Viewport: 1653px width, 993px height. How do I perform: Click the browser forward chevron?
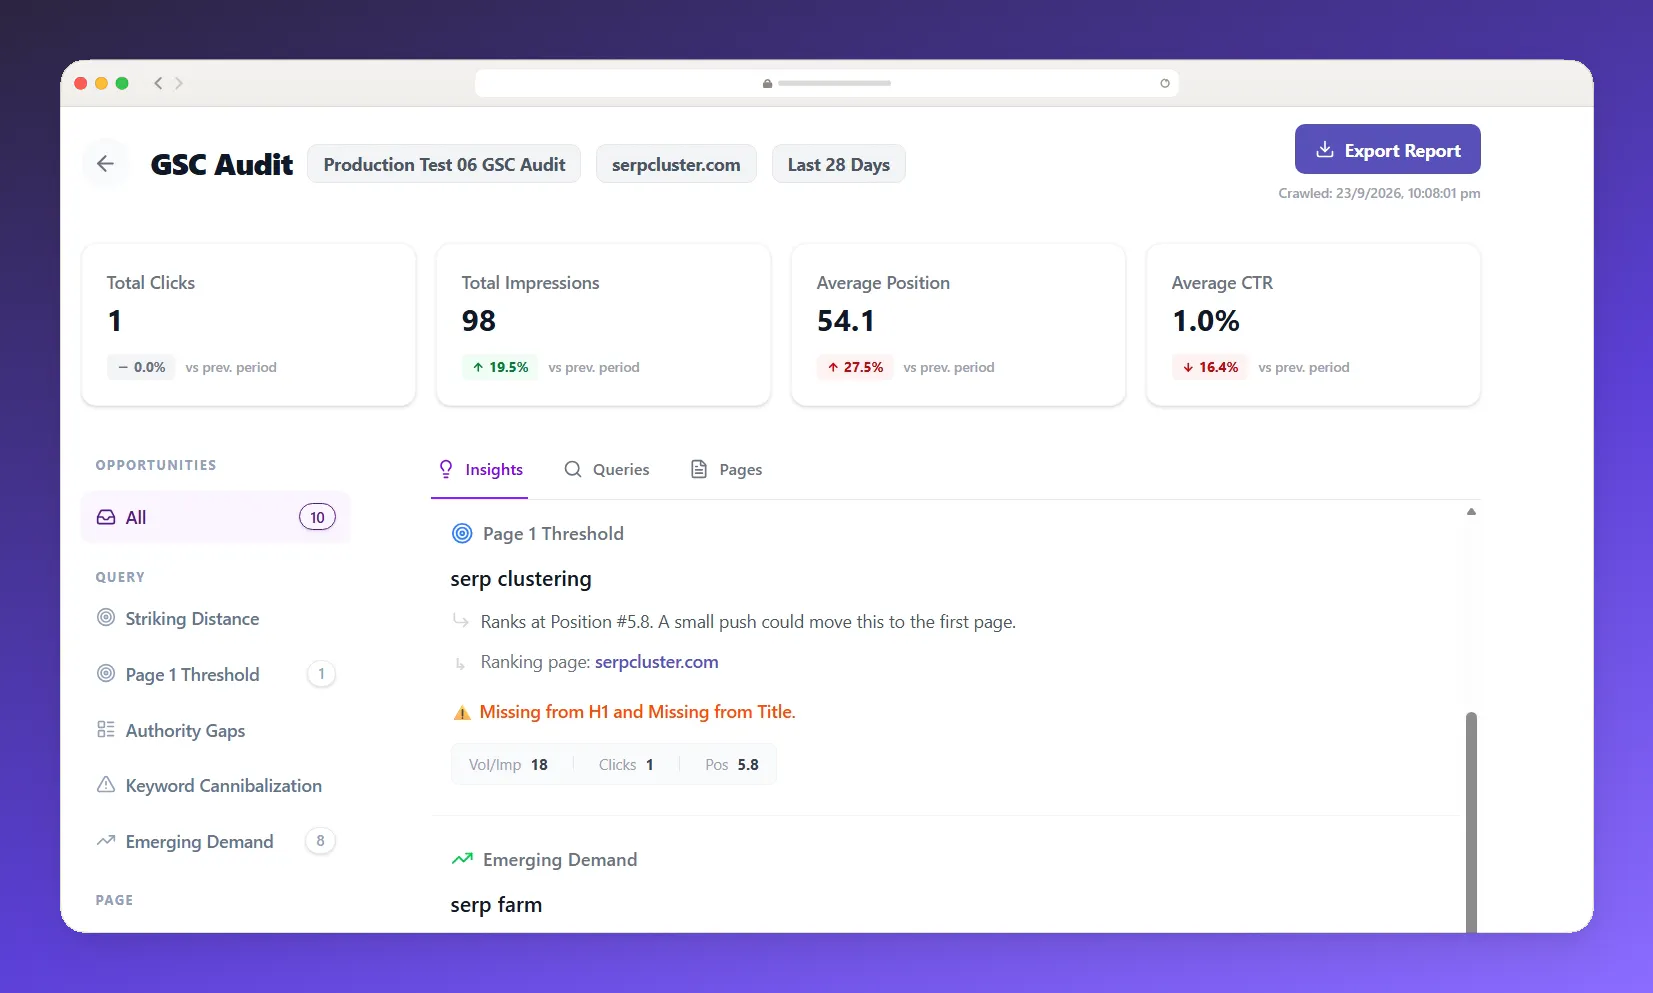pos(179,83)
